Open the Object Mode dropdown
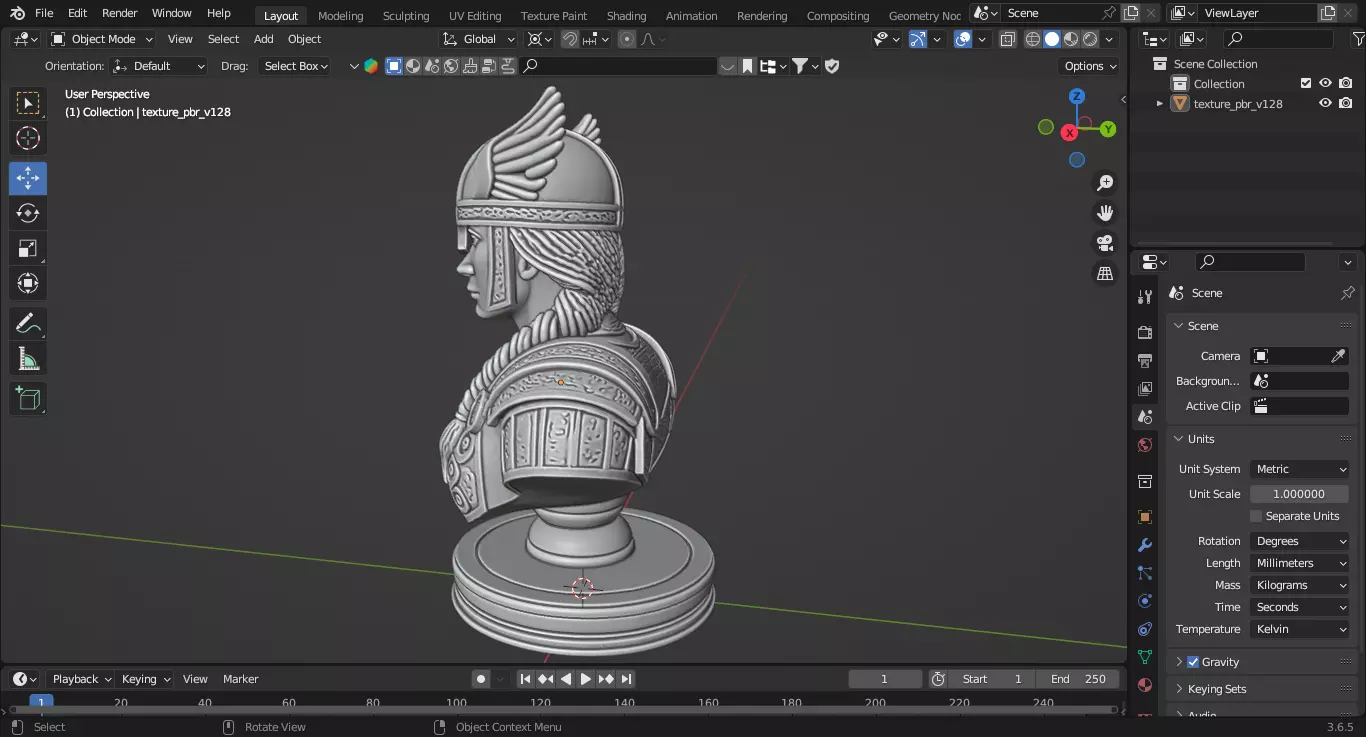 pyautogui.click(x=102, y=39)
